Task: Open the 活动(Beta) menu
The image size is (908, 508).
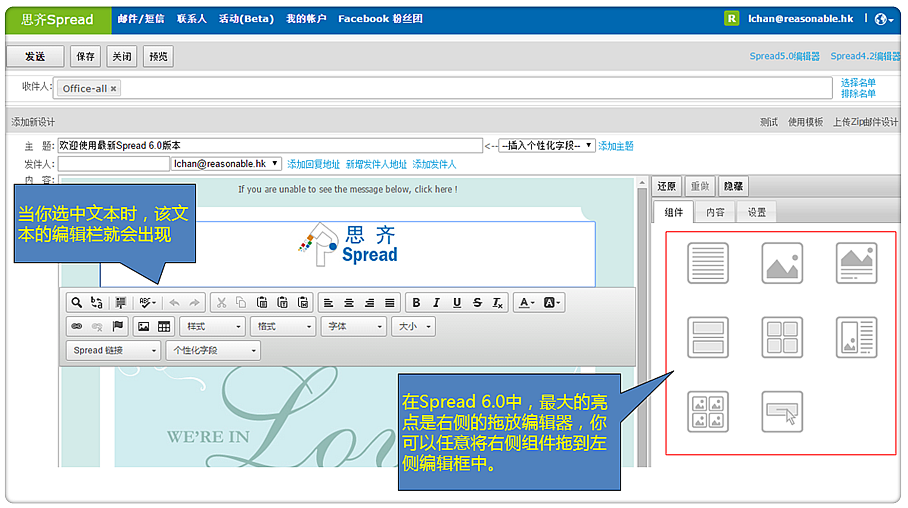Action: 246,19
